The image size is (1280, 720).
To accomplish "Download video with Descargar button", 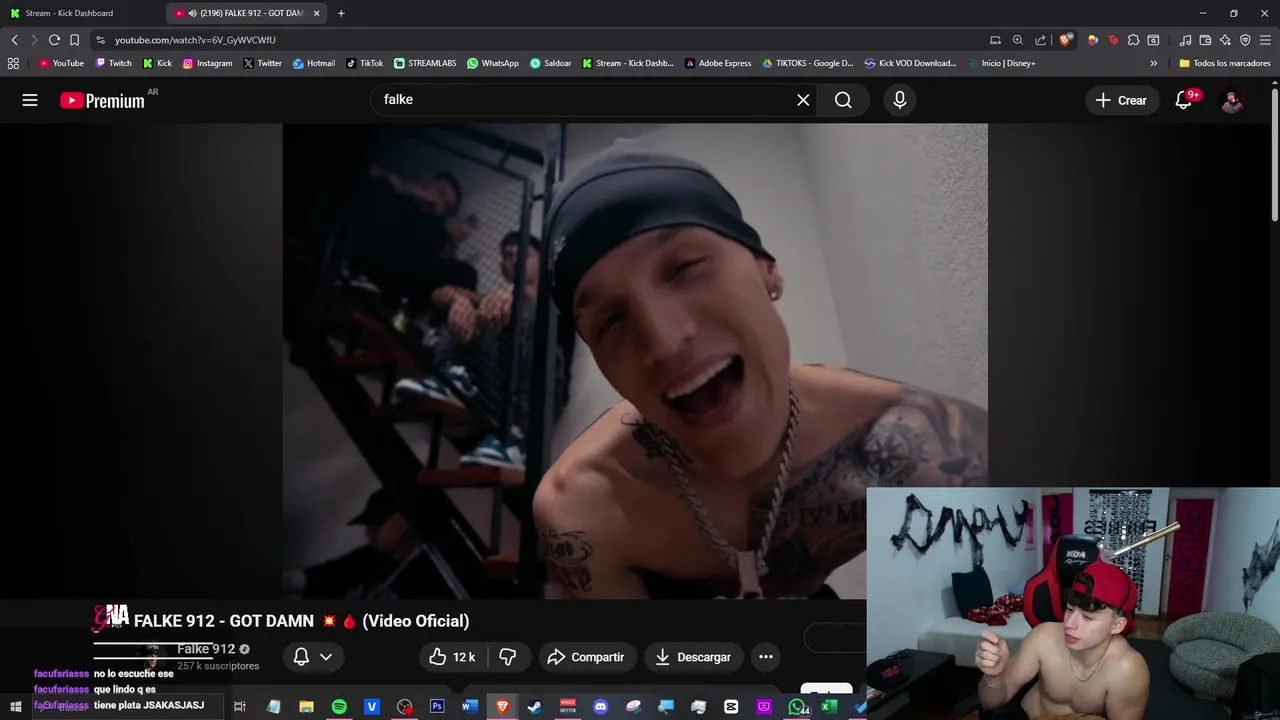I will click(694, 657).
